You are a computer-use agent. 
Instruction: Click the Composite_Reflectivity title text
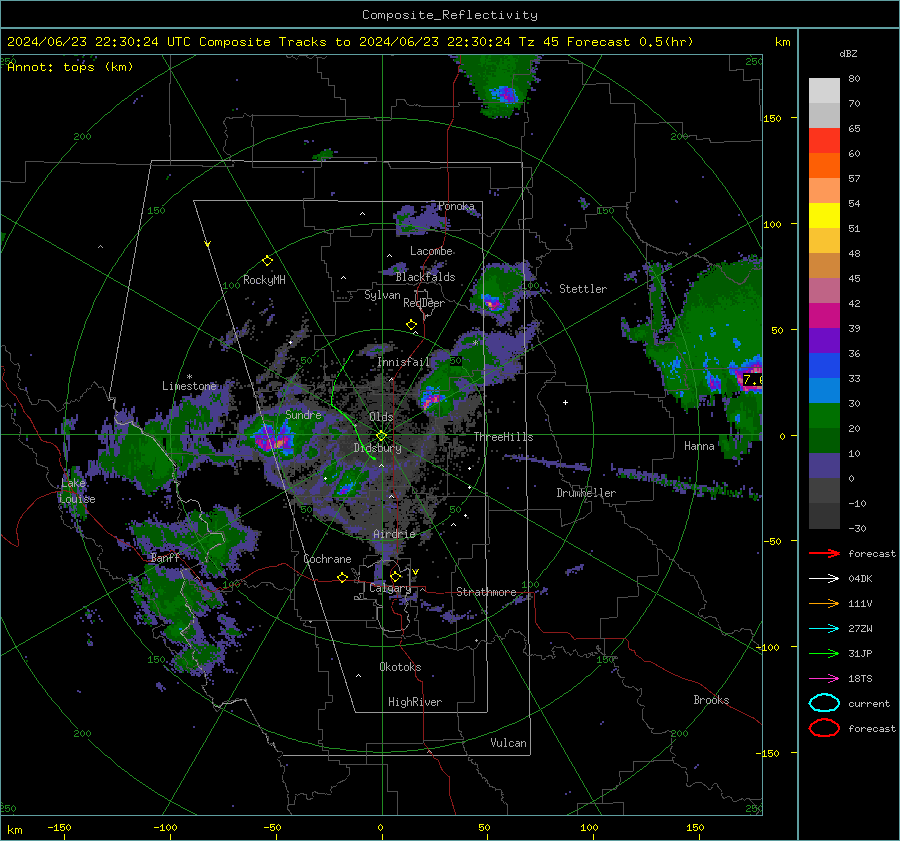pos(450,15)
